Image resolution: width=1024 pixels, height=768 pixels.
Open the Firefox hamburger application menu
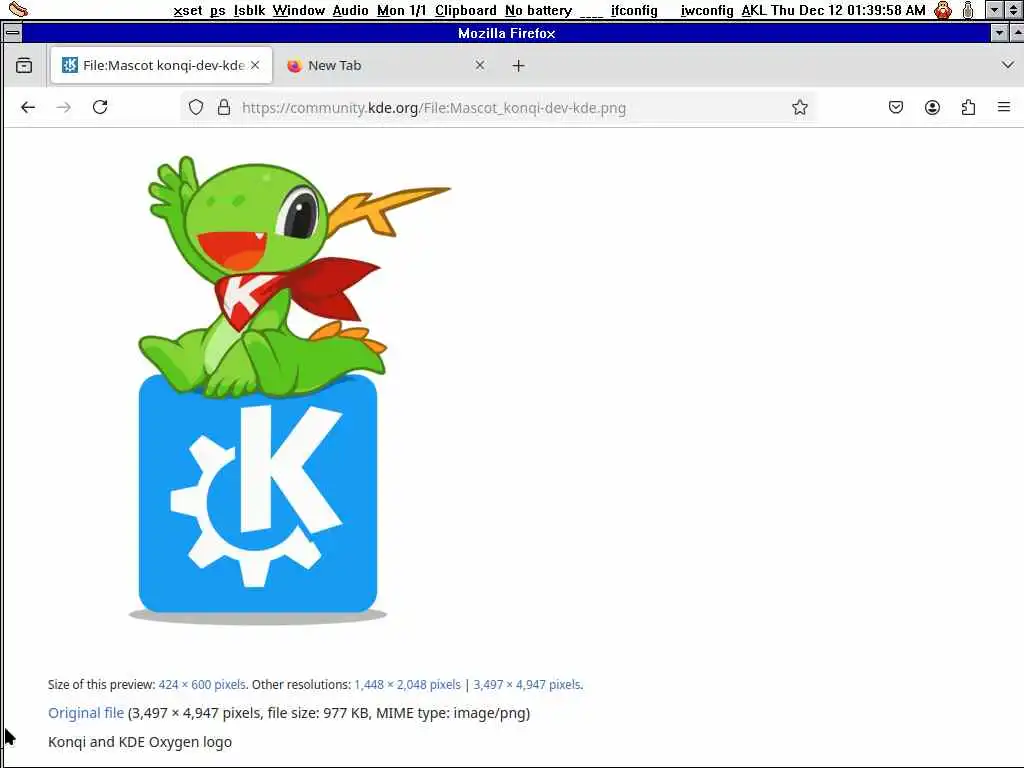point(1004,106)
